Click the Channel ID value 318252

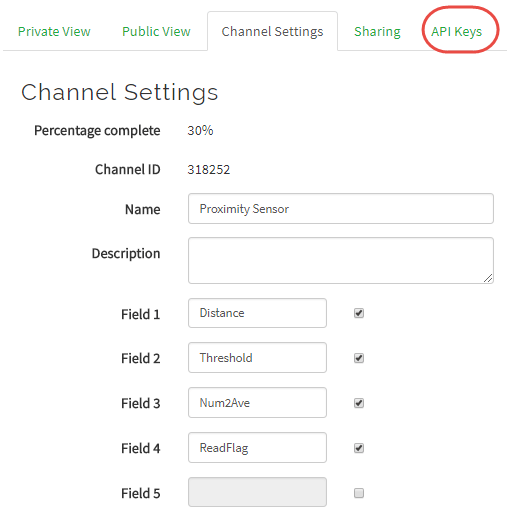[x=209, y=170]
